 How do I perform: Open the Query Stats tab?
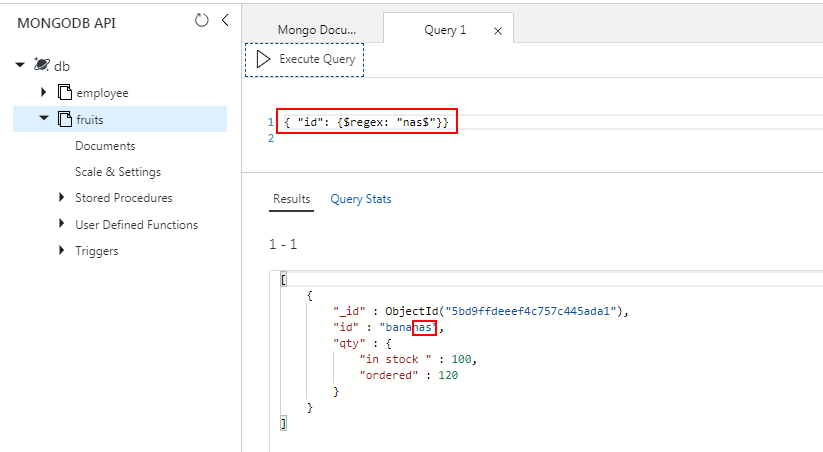coord(361,199)
